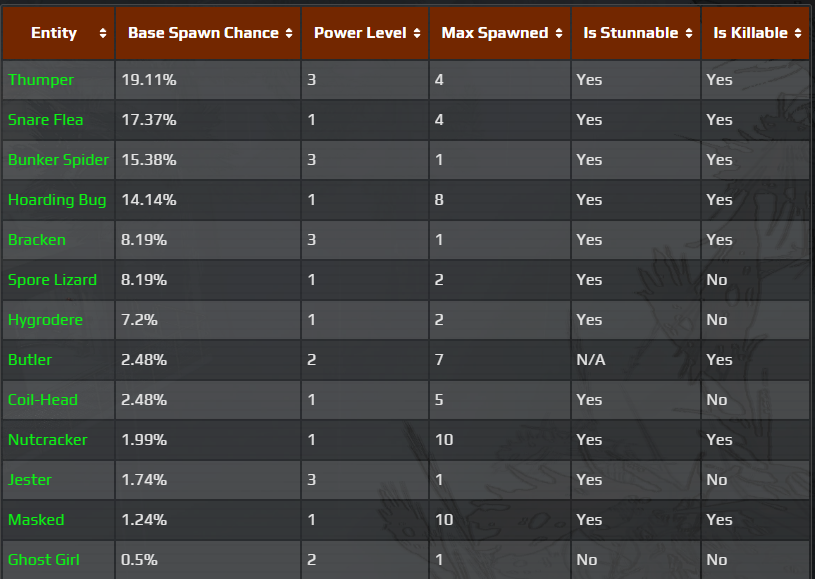815x579 pixels.
Task: Click the sort arrows beside Entity header
Action: tap(102, 33)
